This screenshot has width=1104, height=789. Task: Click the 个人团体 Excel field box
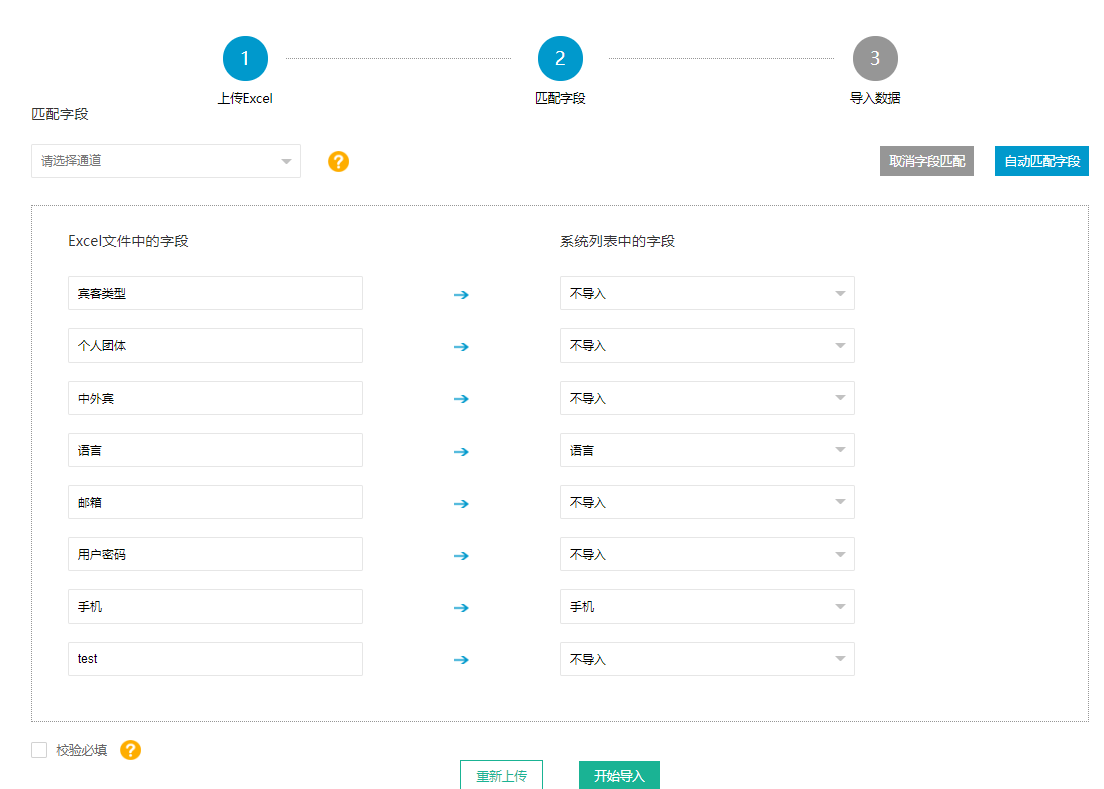[215, 346]
